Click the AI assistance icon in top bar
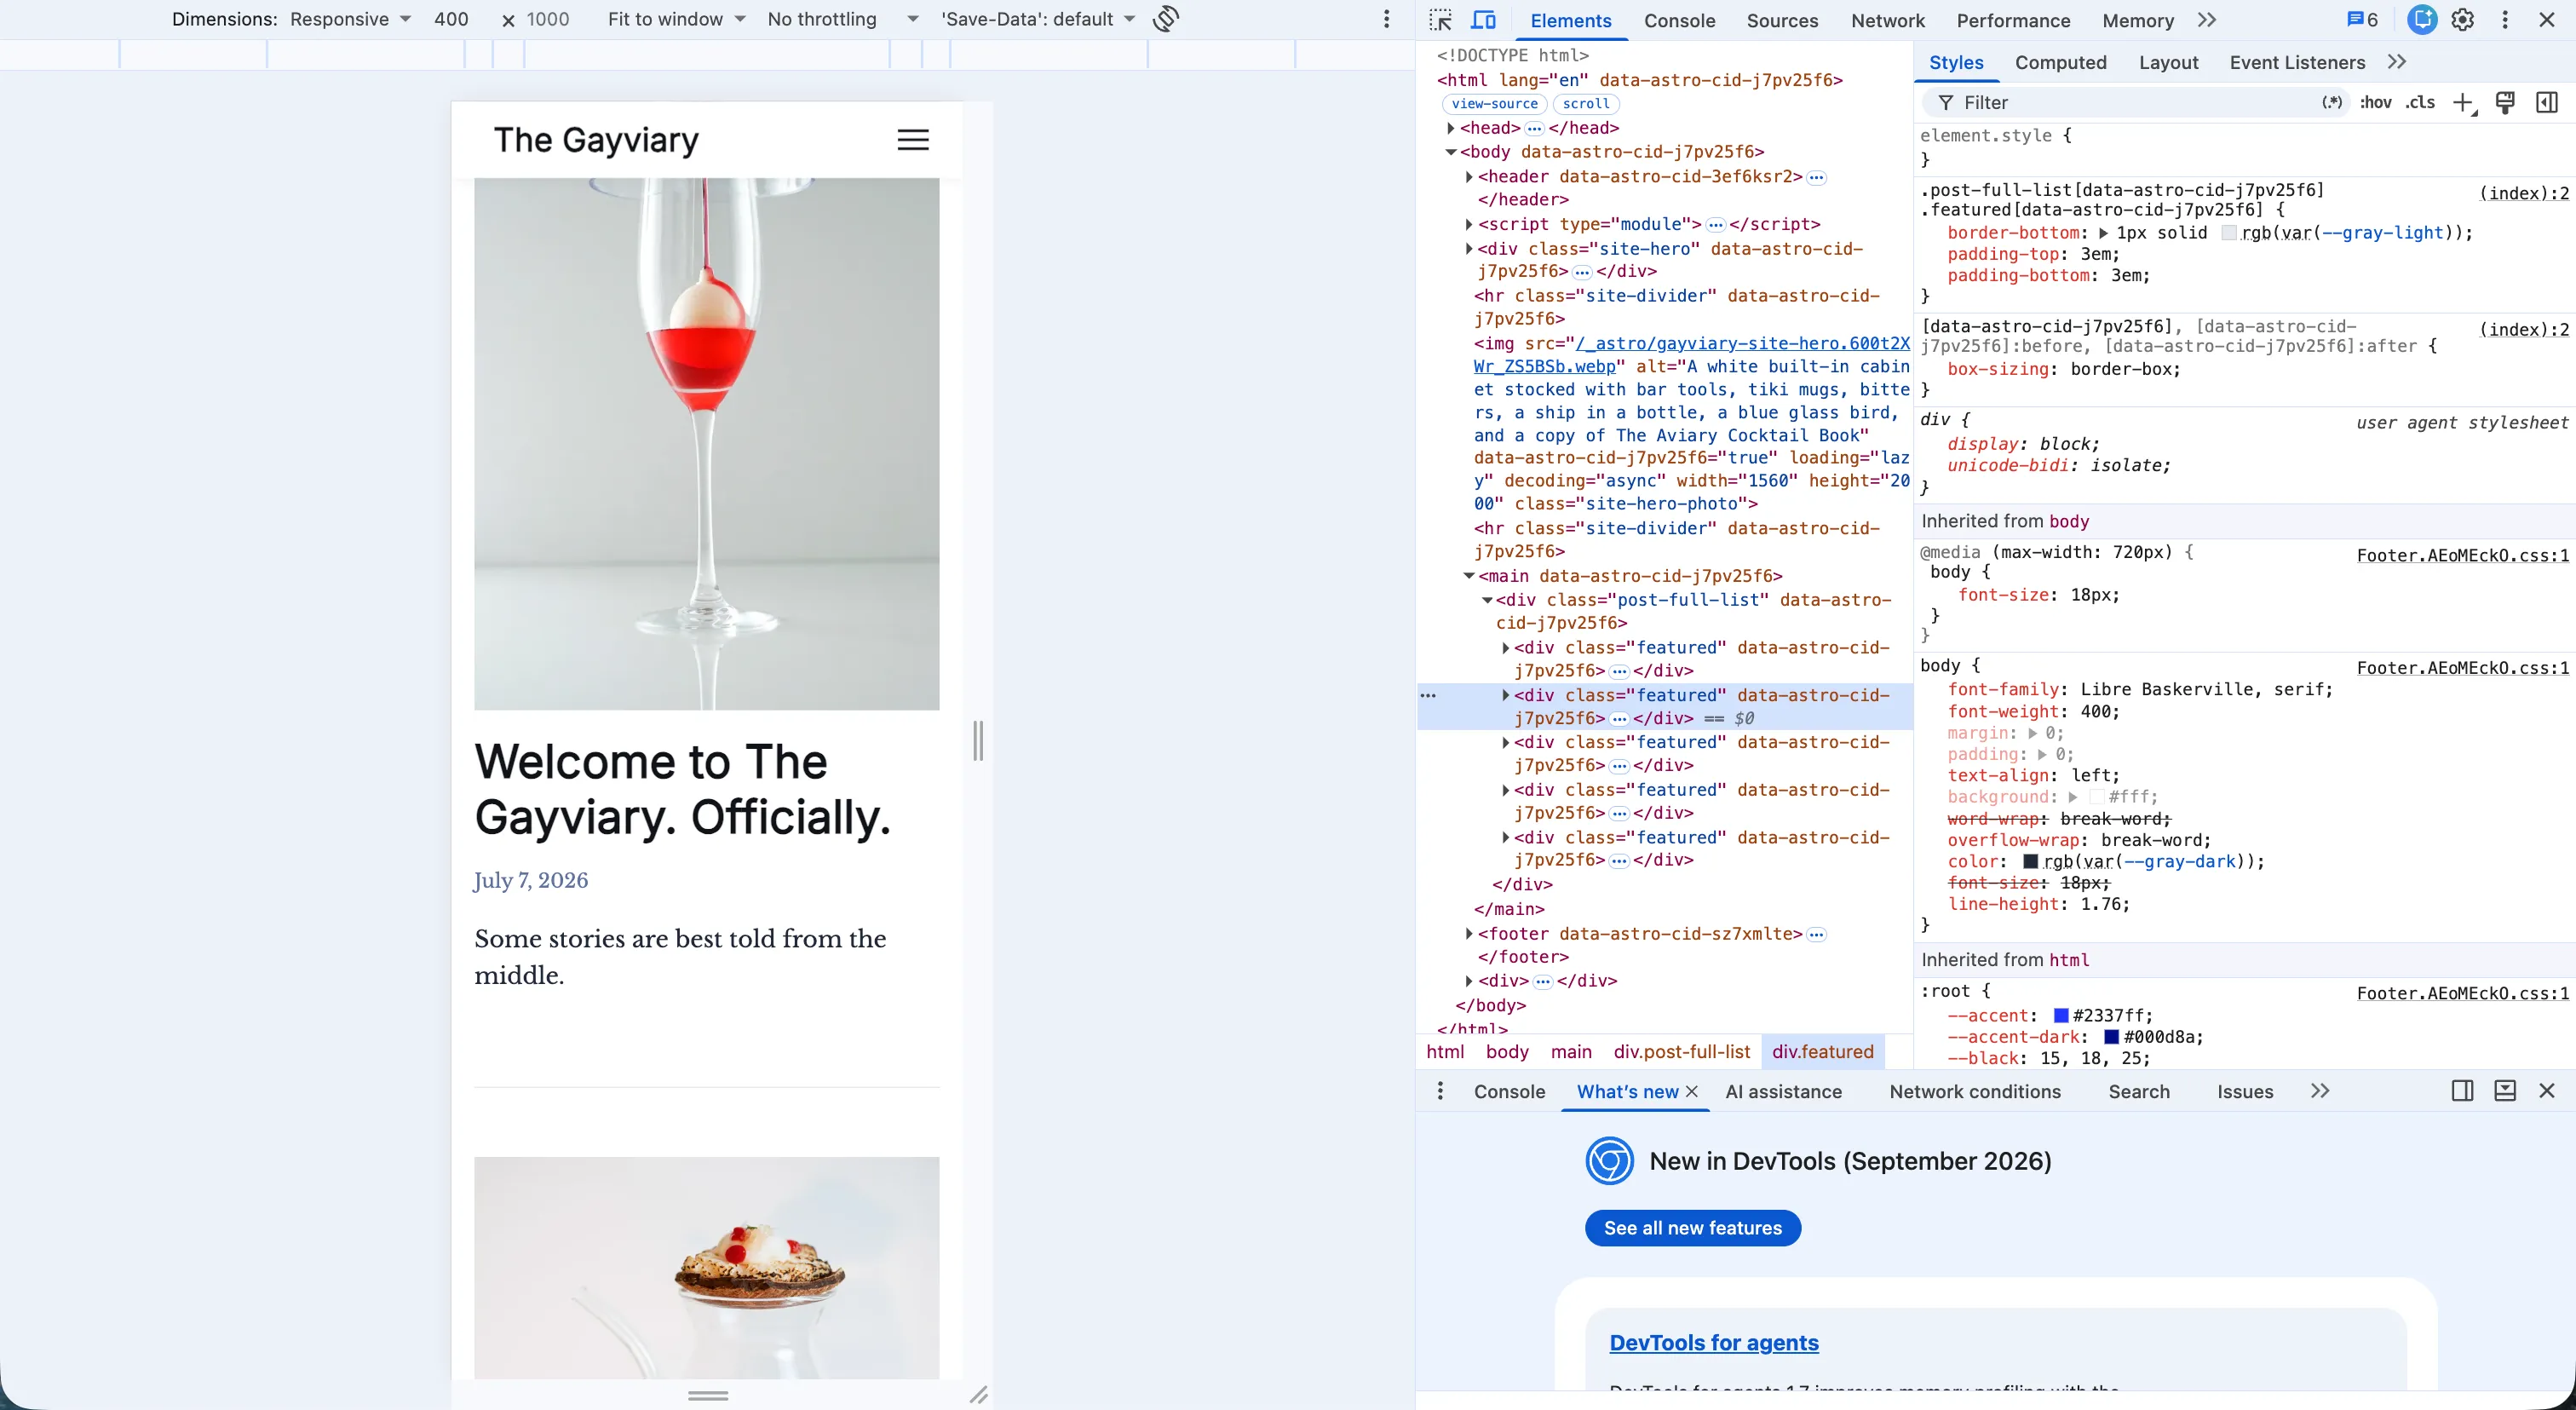Viewport: 2576px width, 1410px height. pos(2421,20)
